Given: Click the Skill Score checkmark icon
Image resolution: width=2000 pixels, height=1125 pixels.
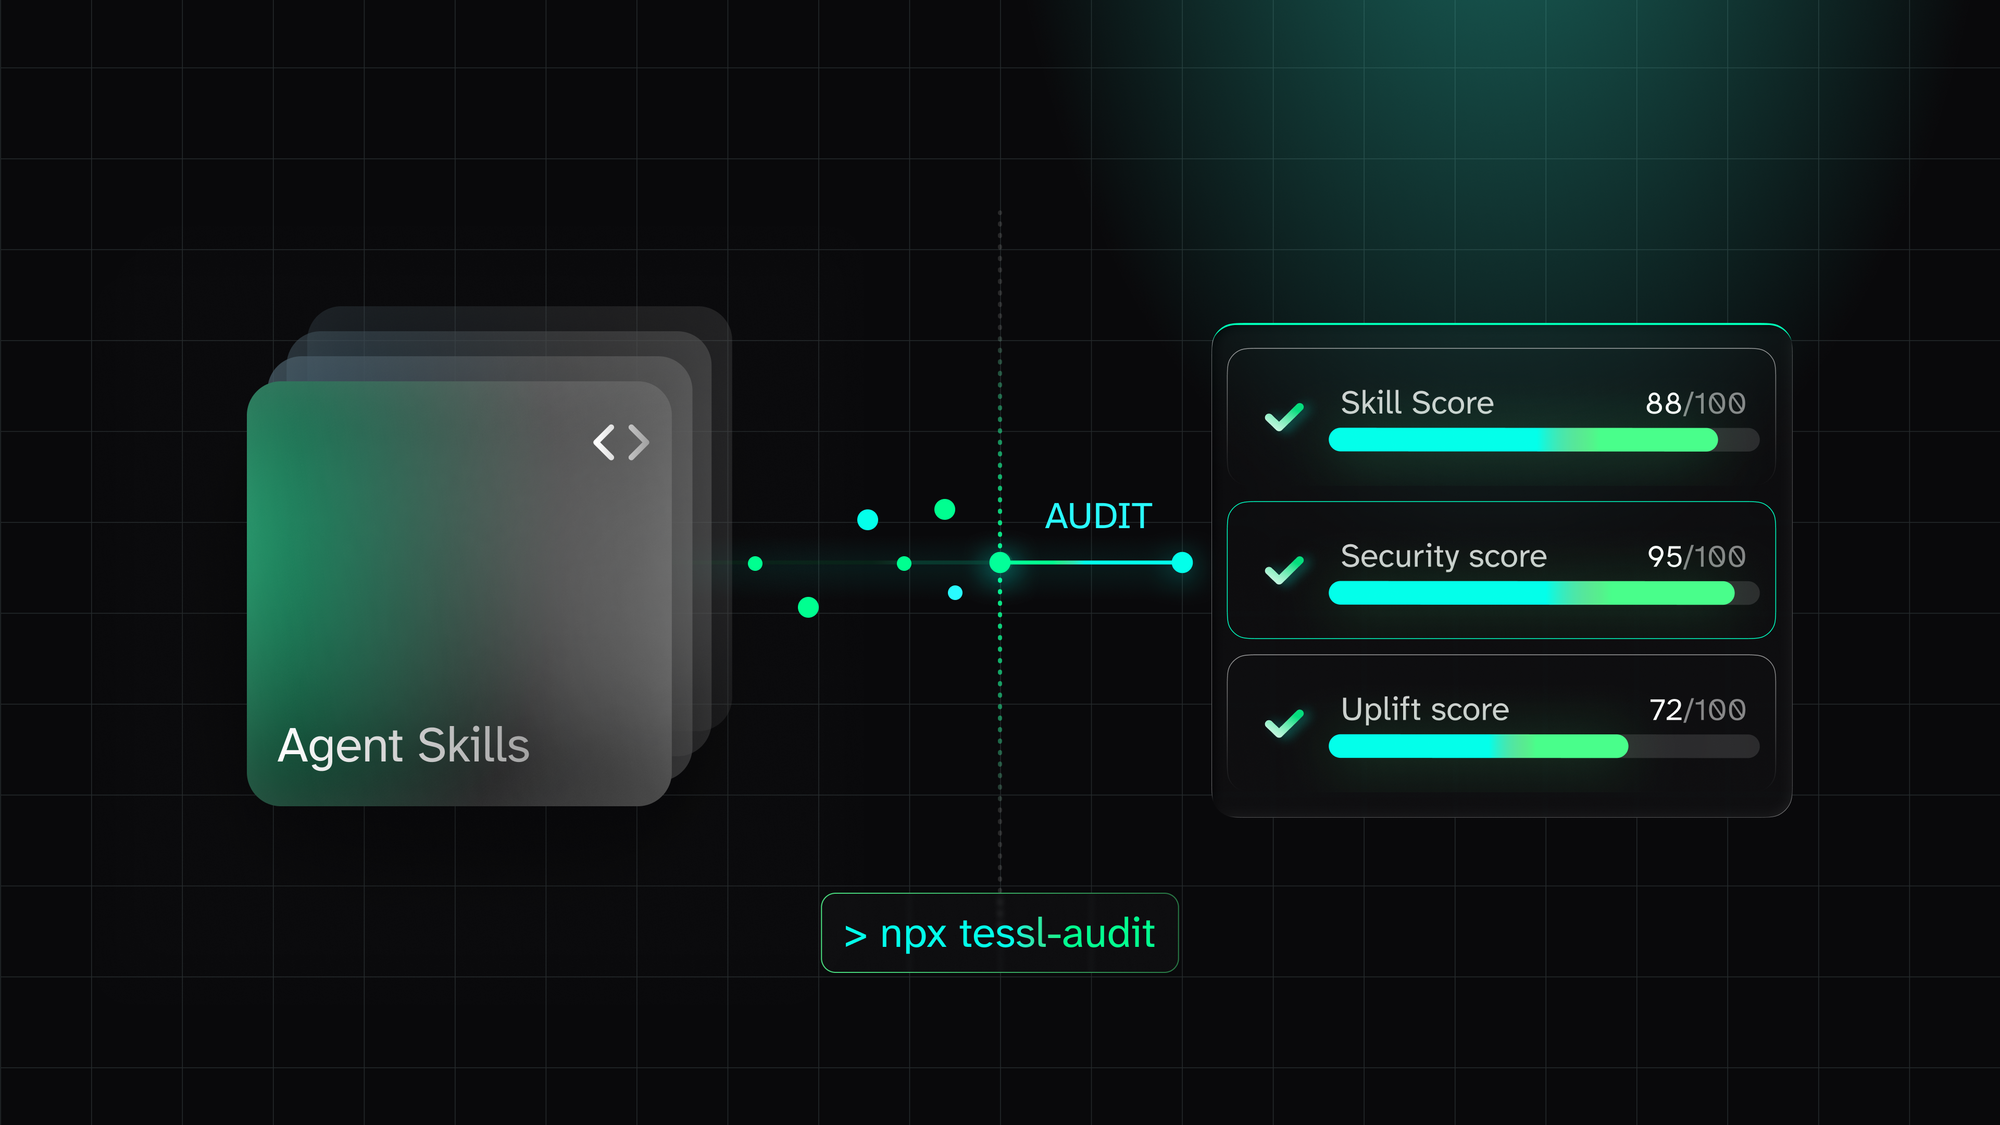Looking at the screenshot, I should click(1284, 416).
